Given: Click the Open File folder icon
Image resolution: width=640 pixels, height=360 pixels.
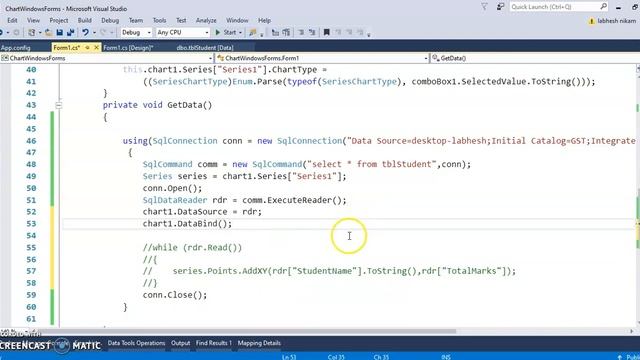Looking at the screenshot, I should (48, 32).
